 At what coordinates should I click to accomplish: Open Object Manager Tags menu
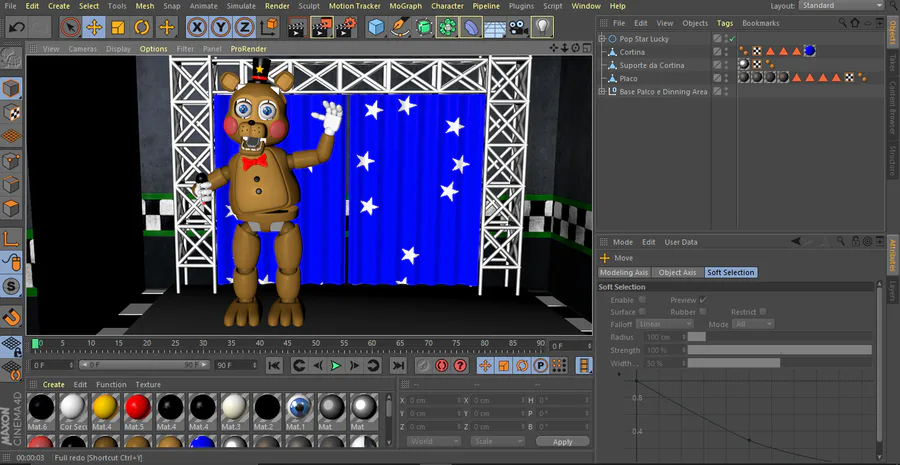(725, 23)
